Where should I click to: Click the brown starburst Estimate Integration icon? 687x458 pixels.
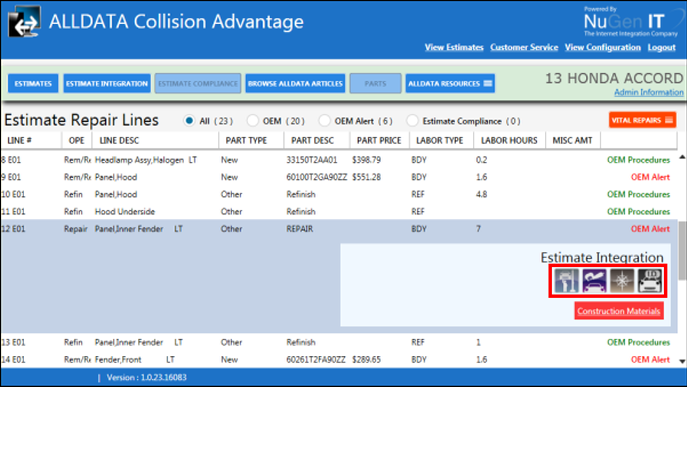point(621,282)
